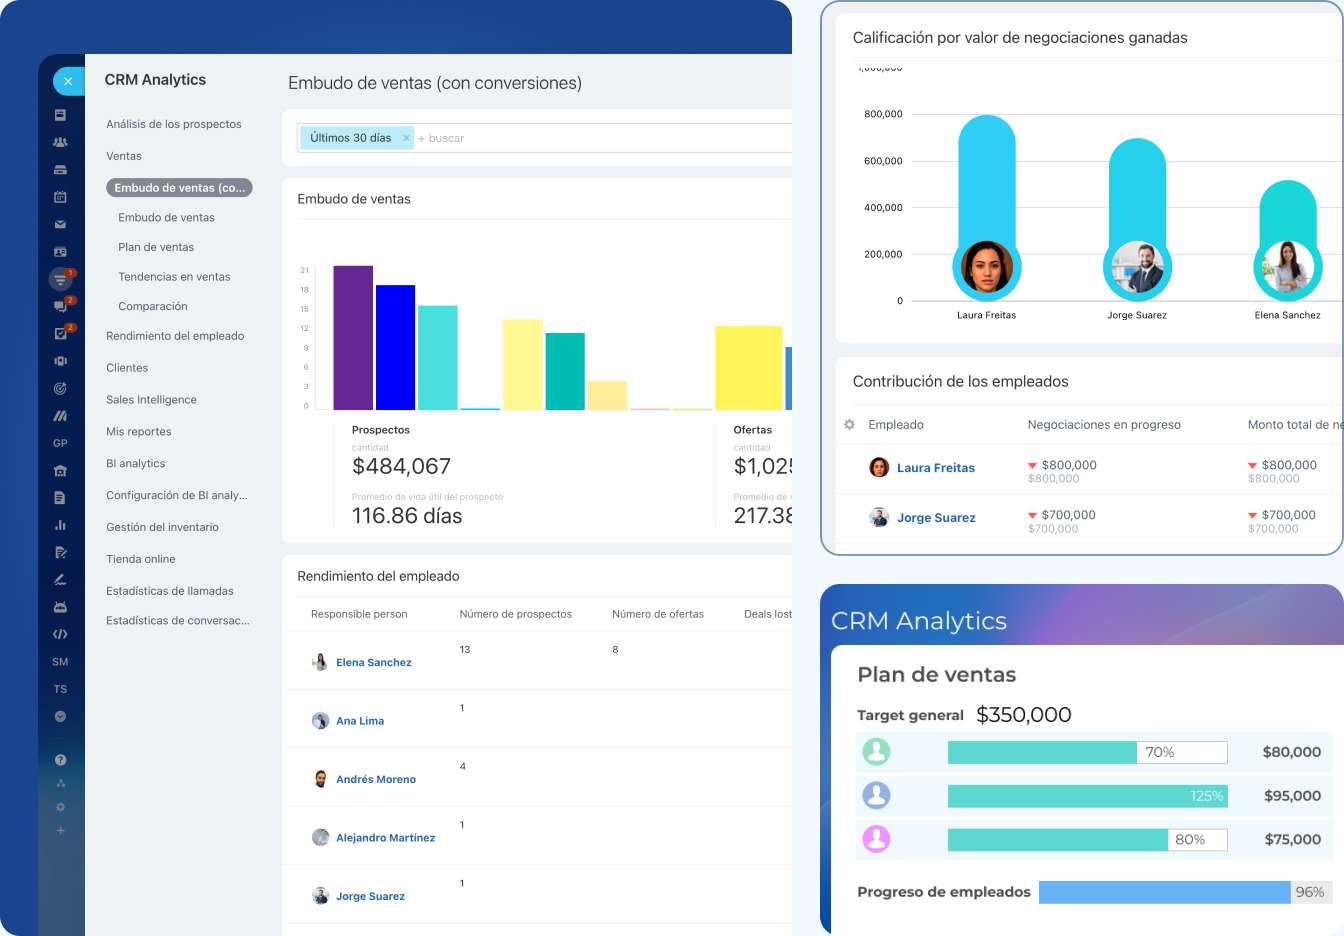The width and height of the screenshot is (1344, 936).
Task: Open Andrés Moreno's profile link
Action: pos(376,780)
